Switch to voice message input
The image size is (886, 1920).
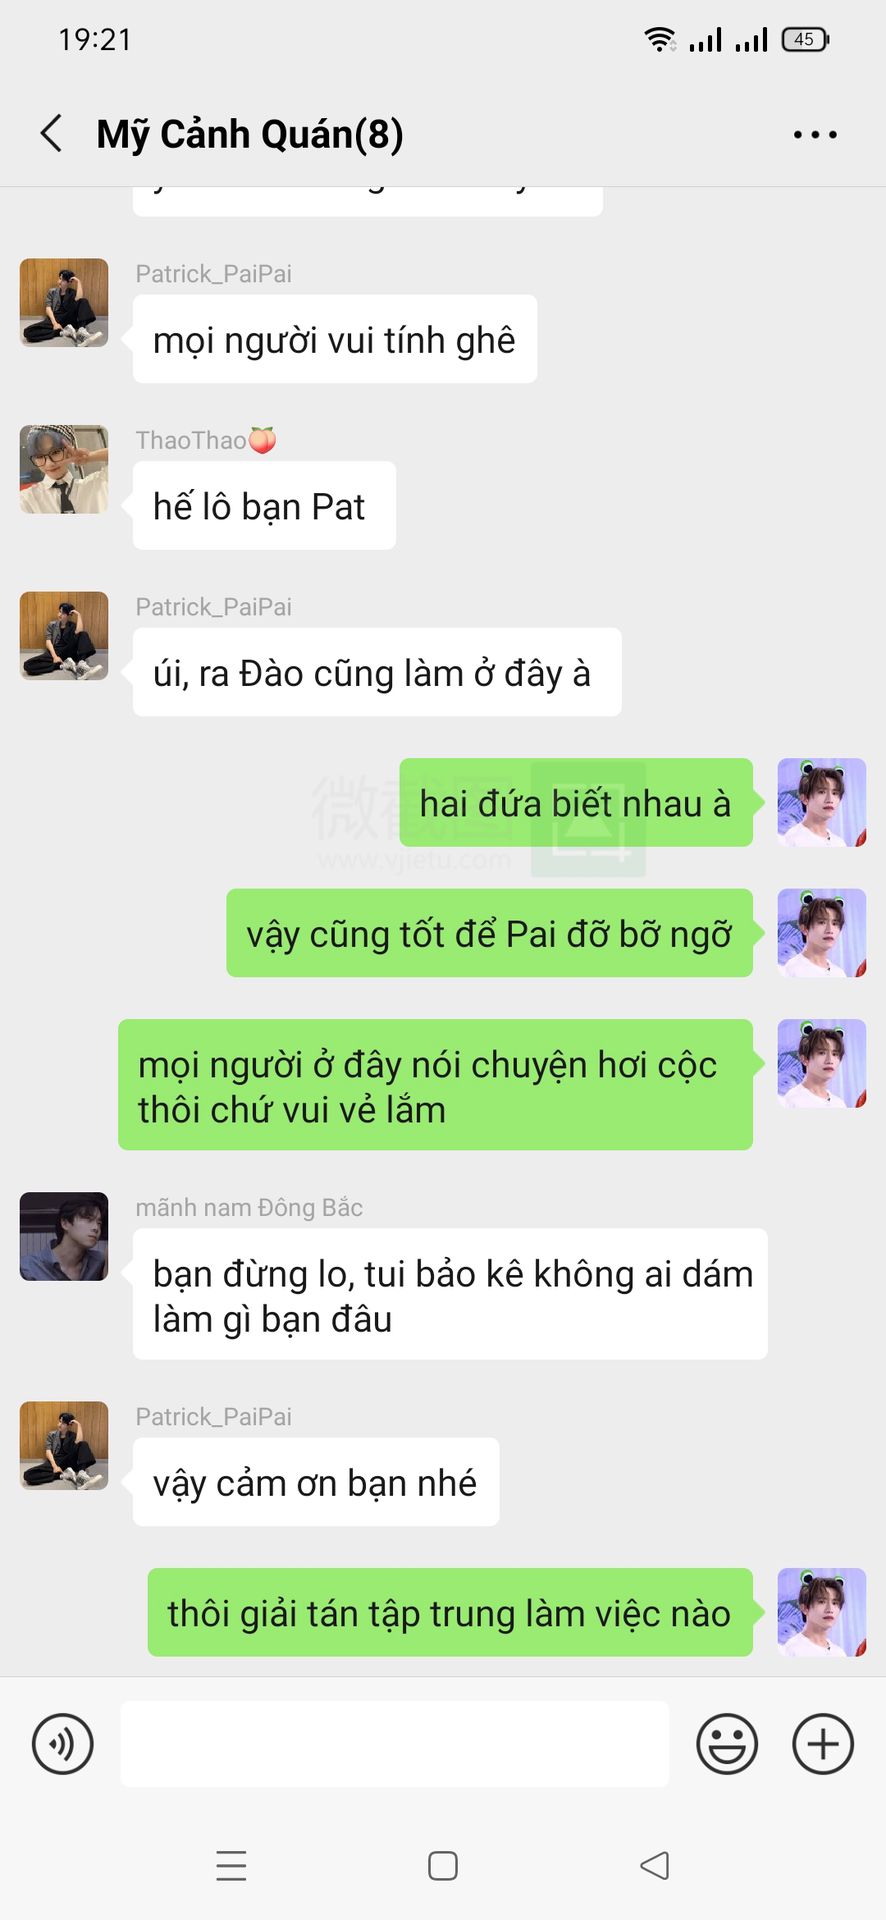click(x=63, y=1744)
